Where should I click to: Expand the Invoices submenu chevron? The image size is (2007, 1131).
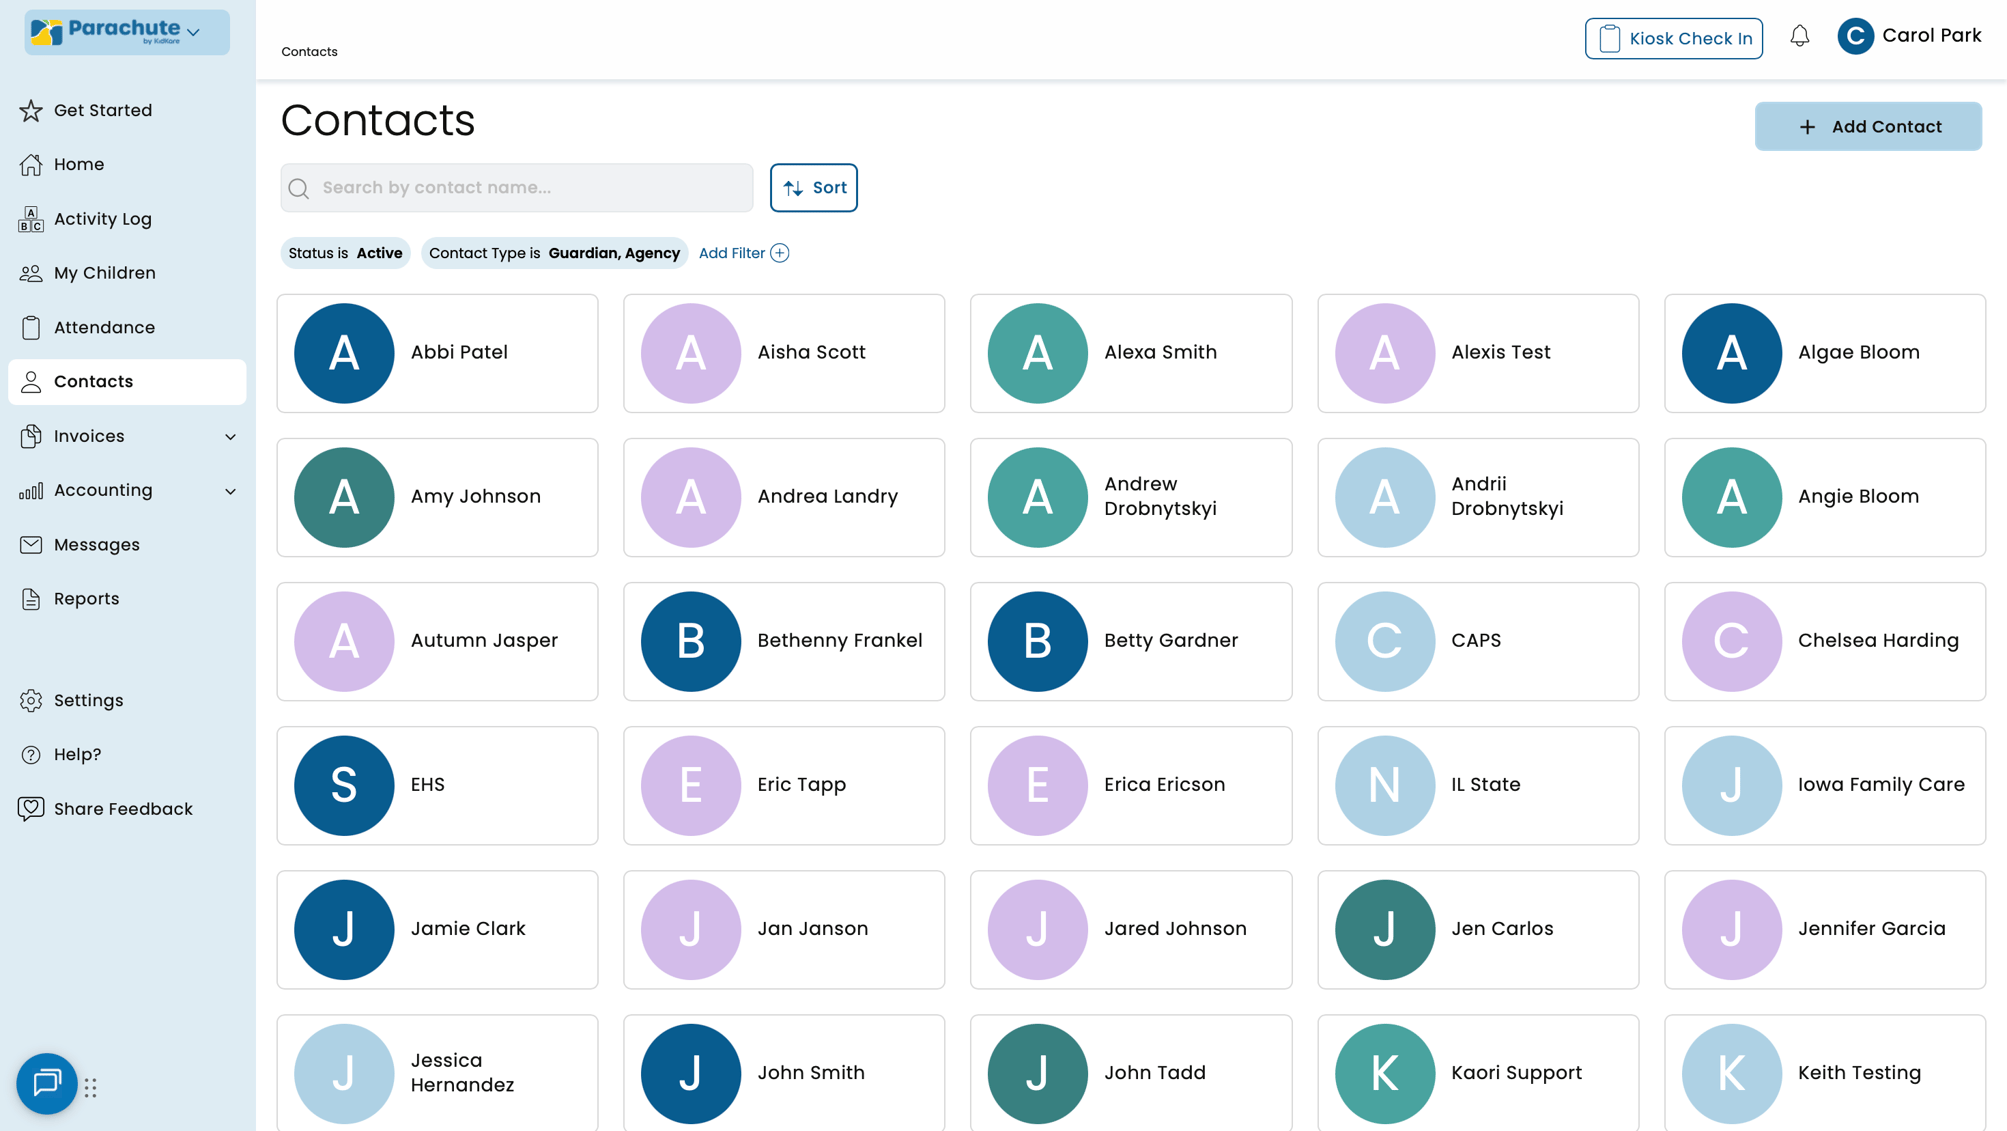[231, 437]
